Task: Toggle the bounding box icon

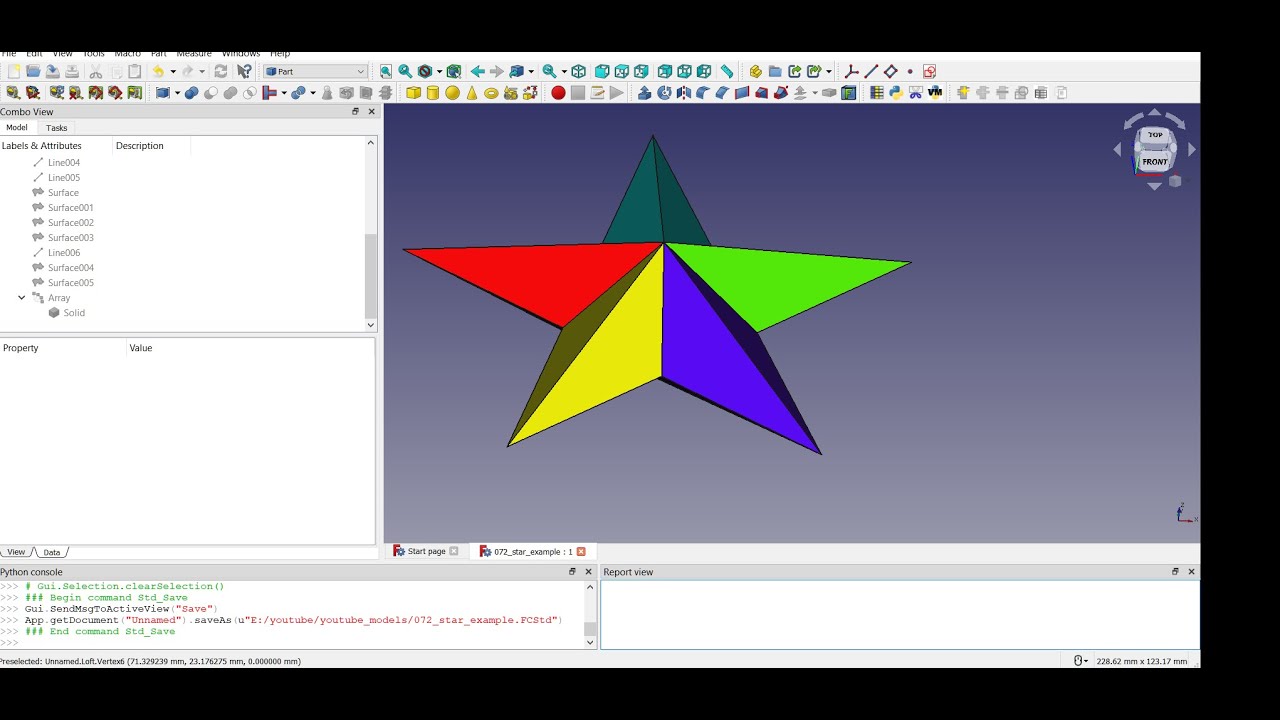Action: tap(453, 71)
